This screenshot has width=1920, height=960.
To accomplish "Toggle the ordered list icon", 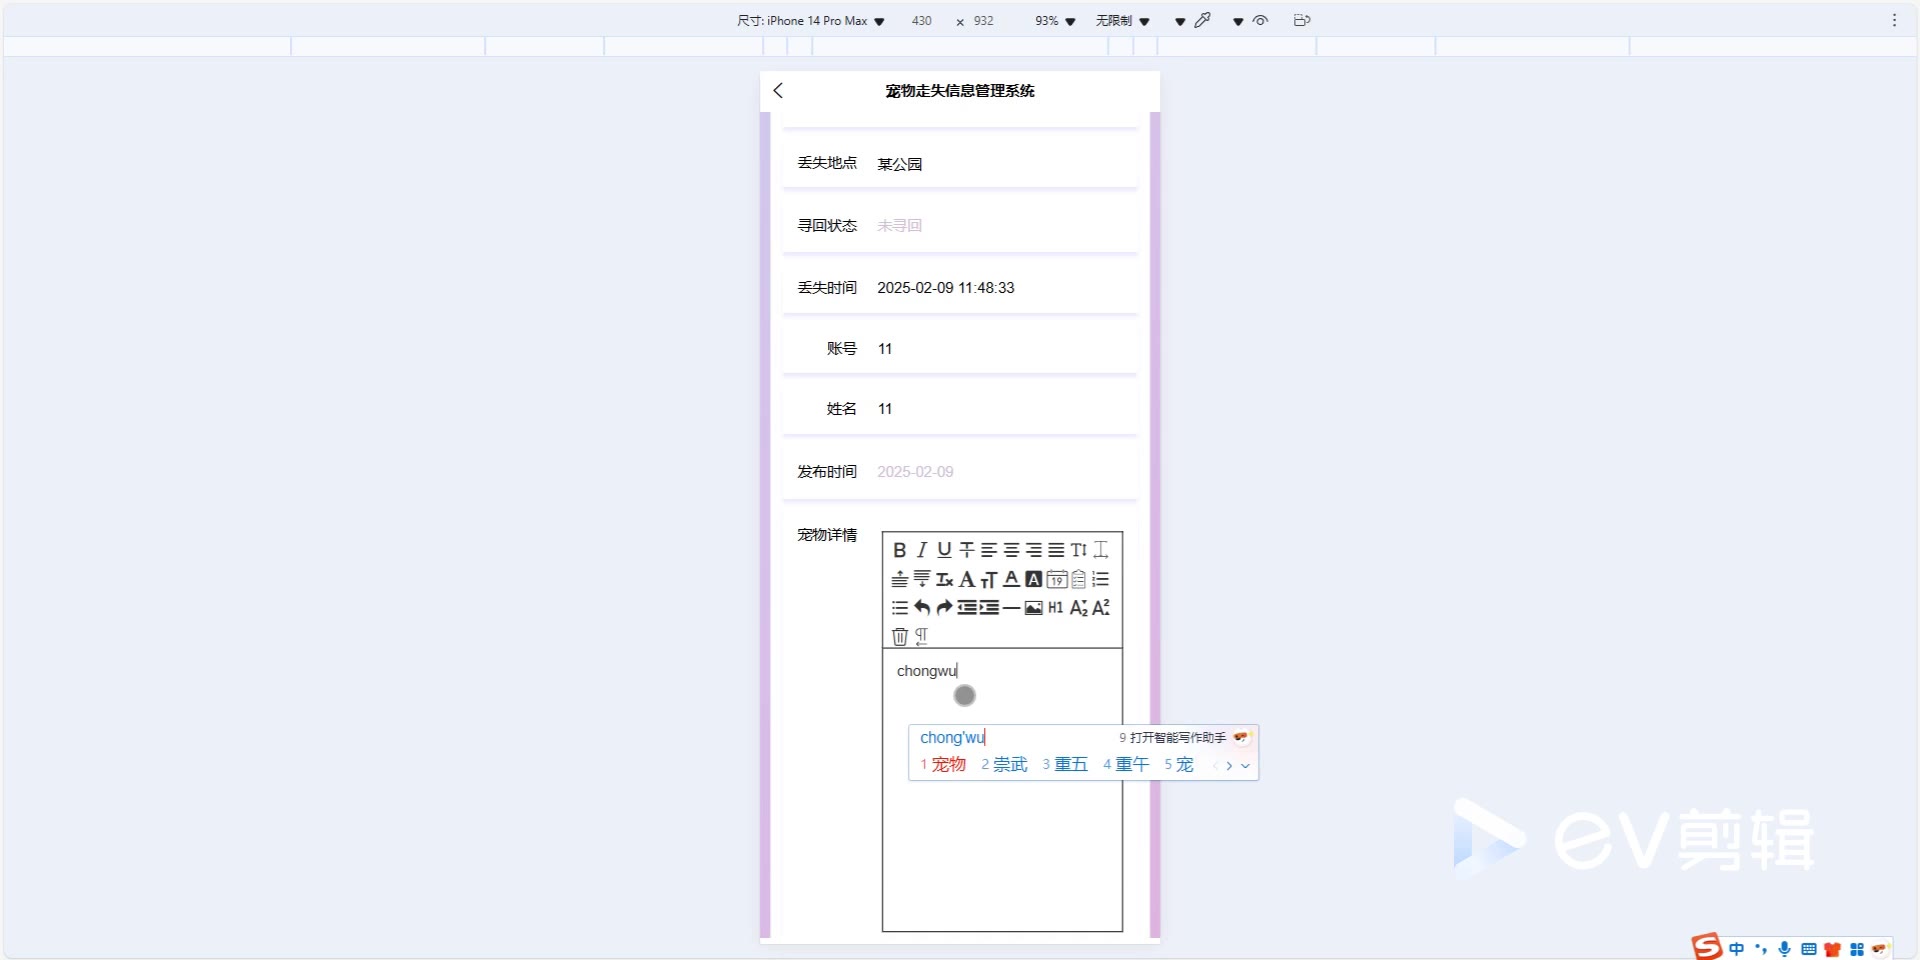I will tap(1100, 579).
